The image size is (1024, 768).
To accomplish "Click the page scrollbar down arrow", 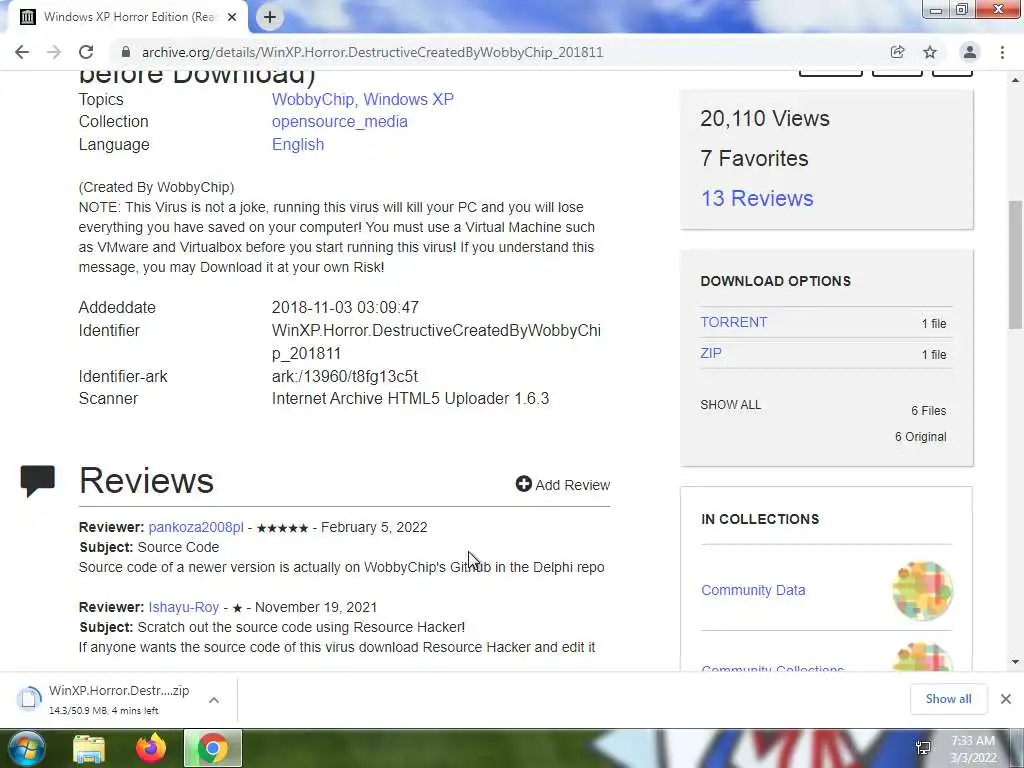I will click(1016, 662).
